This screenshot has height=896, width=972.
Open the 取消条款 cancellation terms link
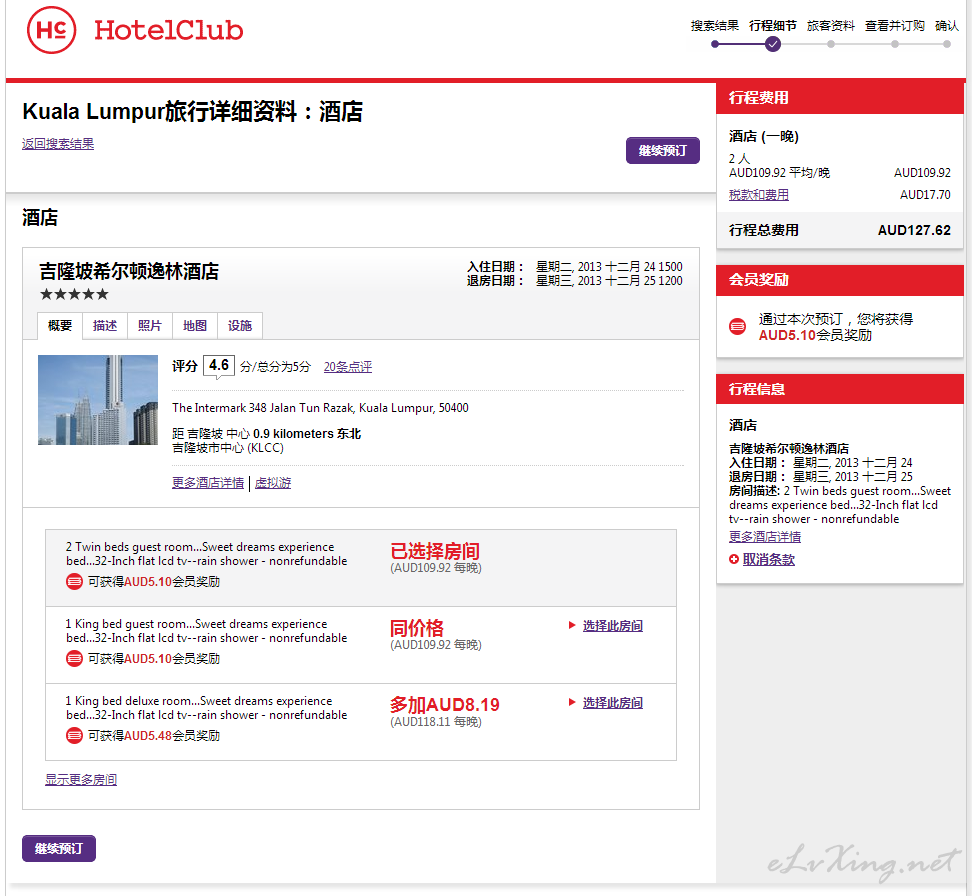[769, 559]
